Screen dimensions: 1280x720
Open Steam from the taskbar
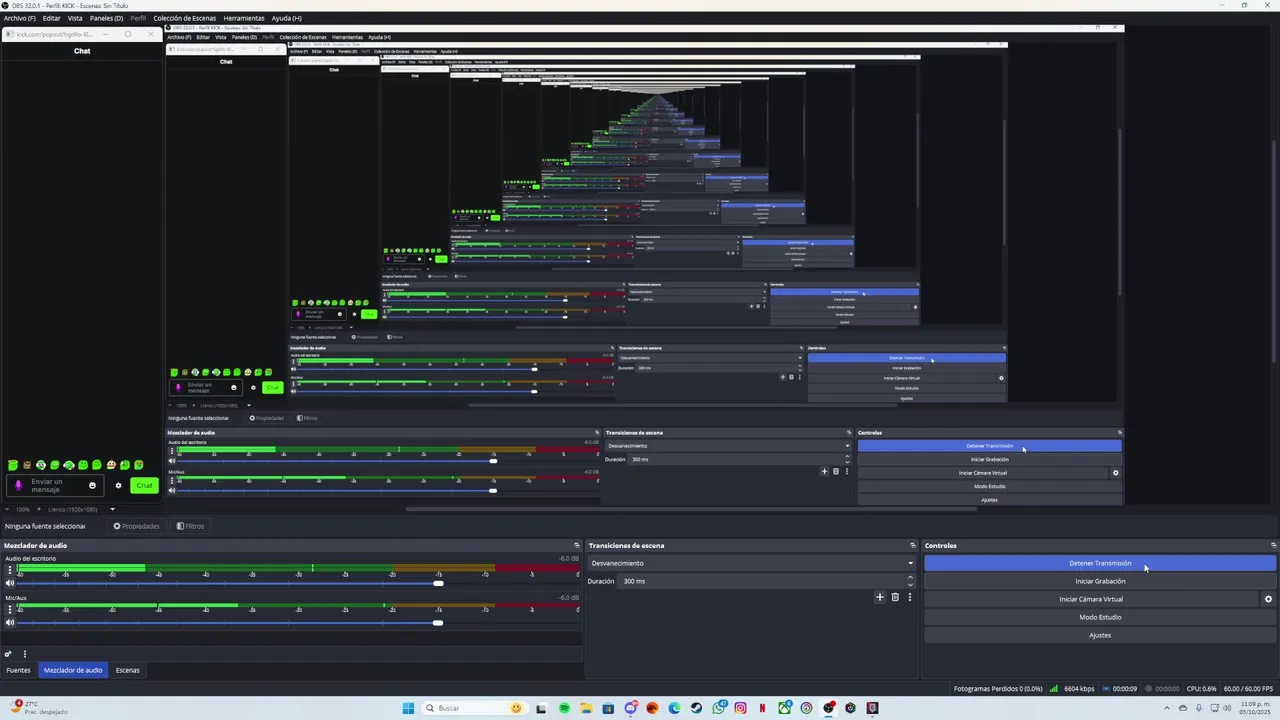coord(697,708)
